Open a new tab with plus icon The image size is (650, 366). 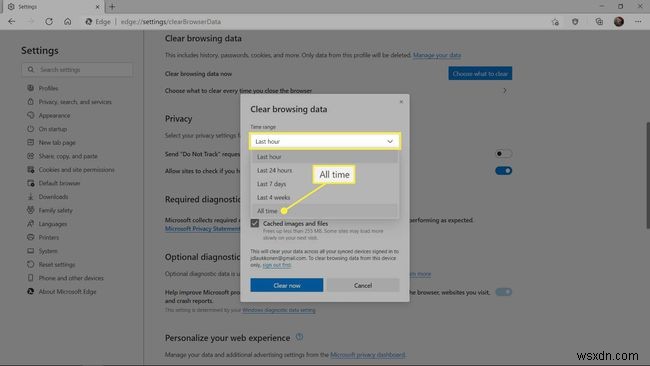click(112, 7)
